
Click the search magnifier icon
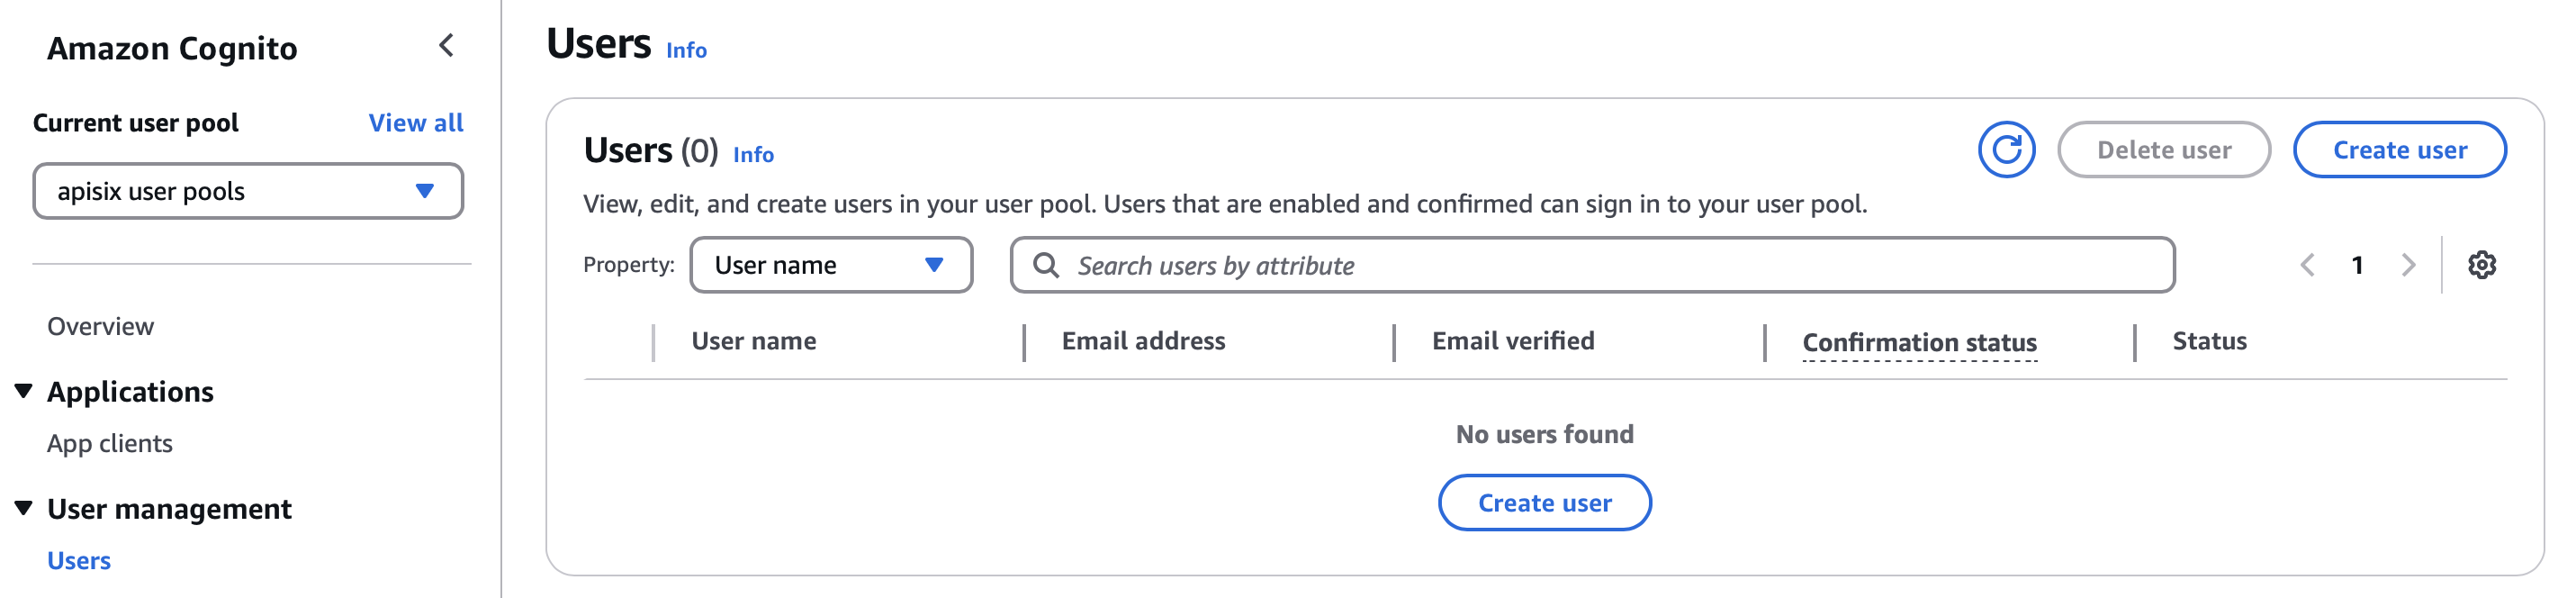pos(1045,265)
